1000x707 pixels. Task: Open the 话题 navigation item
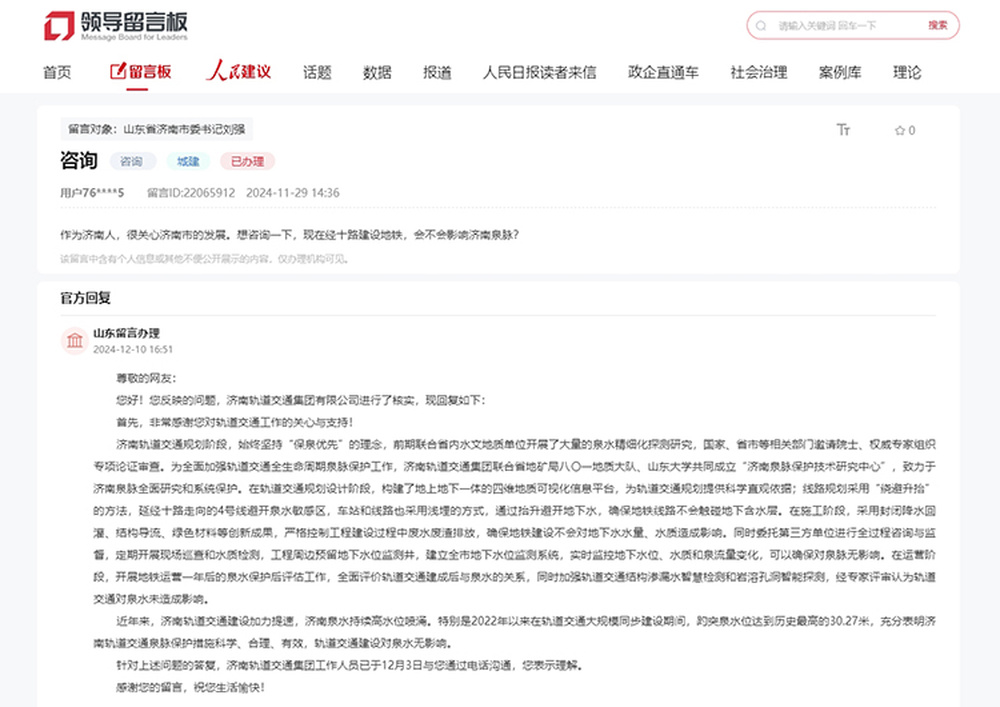[x=317, y=72]
